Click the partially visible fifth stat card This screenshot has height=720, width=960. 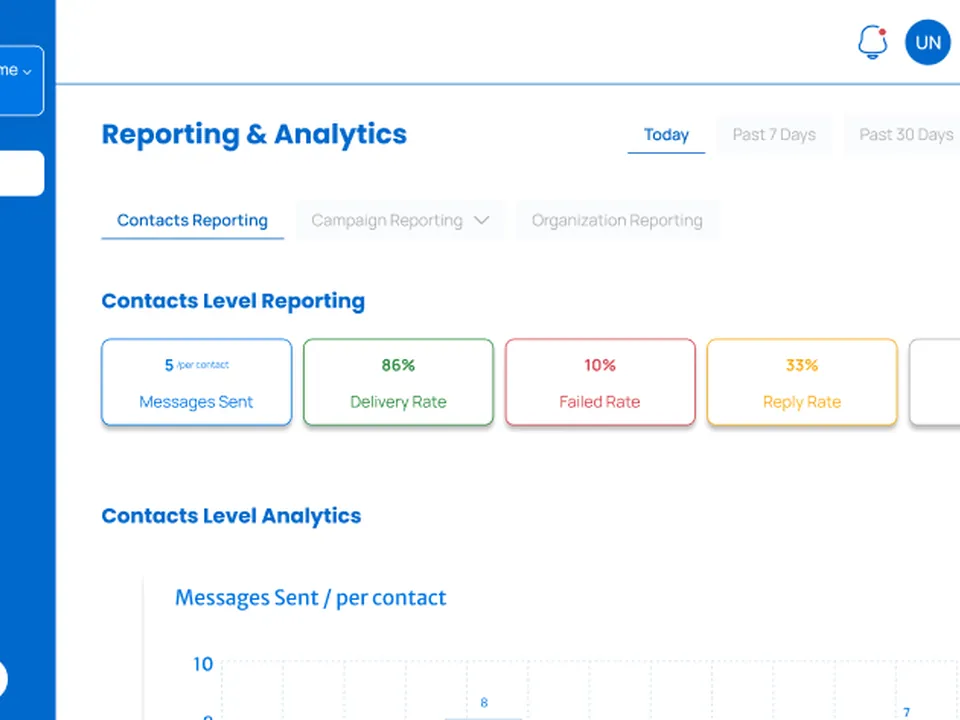[935, 382]
